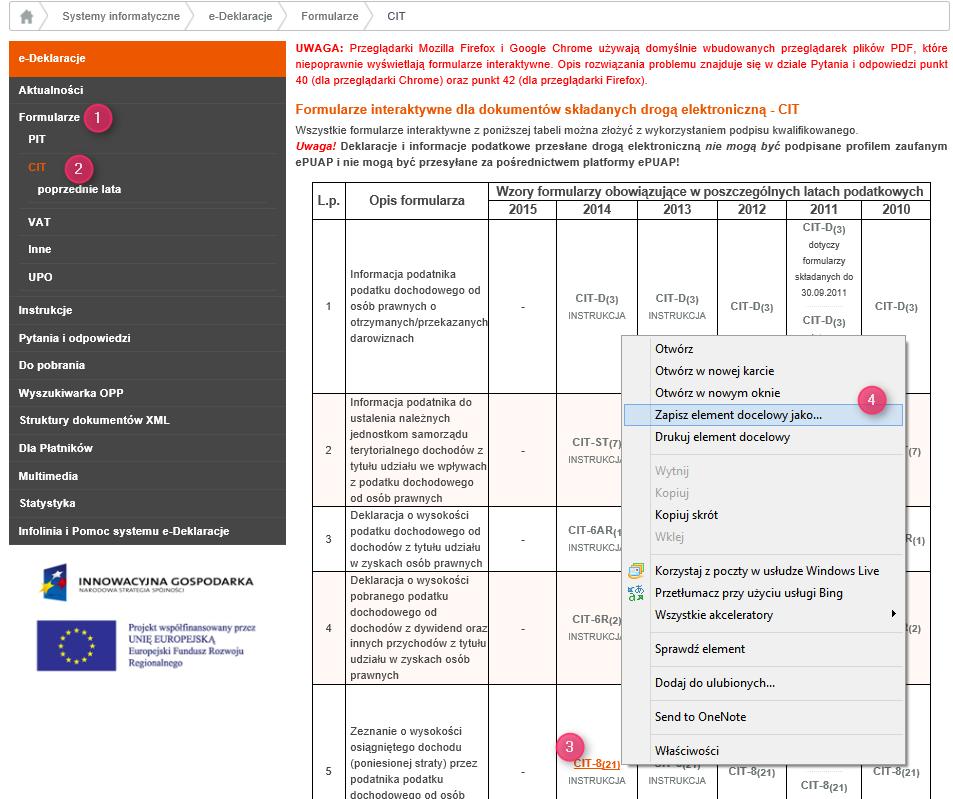
Task: Click the CIT breadcrumb item
Action: tap(396, 16)
